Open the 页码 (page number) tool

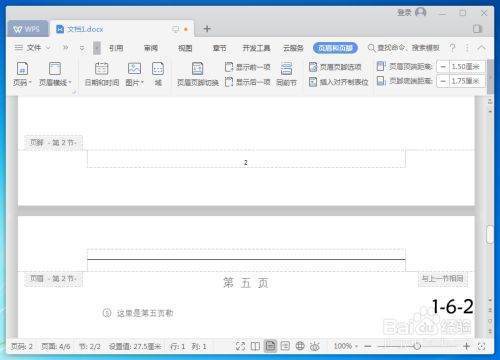click(22, 74)
